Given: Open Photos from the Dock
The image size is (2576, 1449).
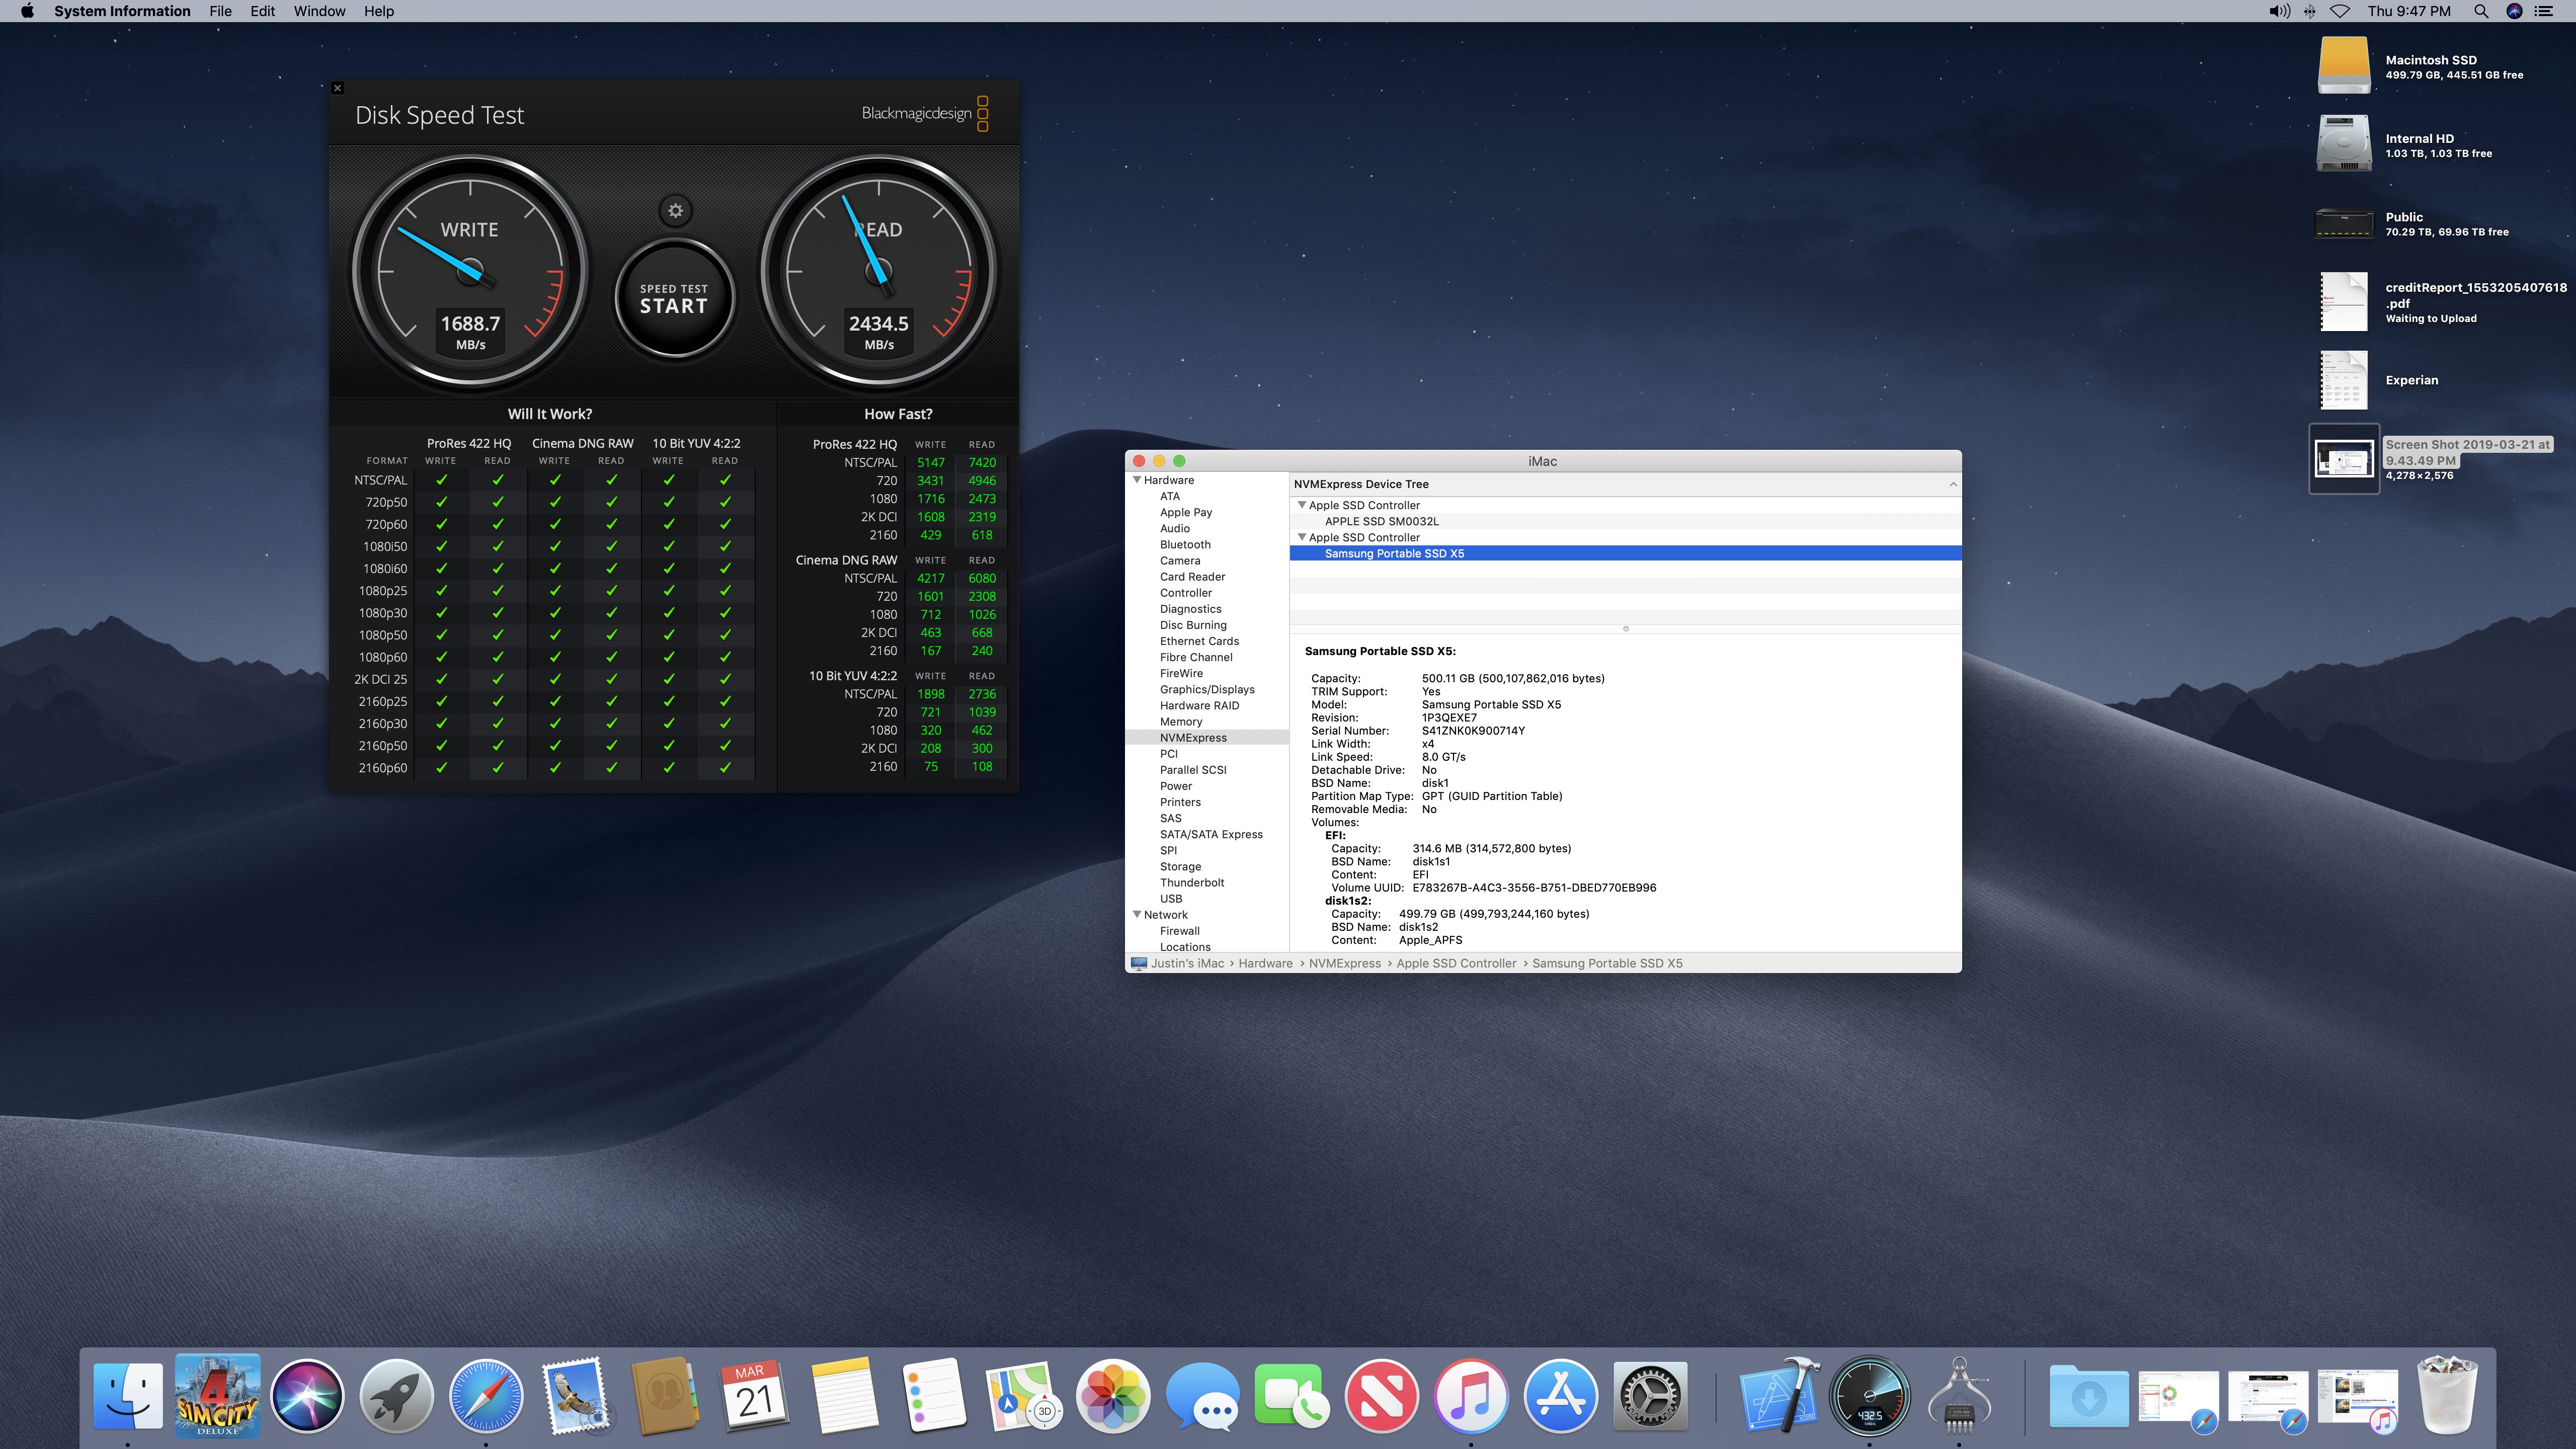Looking at the screenshot, I should tap(1113, 1396).
